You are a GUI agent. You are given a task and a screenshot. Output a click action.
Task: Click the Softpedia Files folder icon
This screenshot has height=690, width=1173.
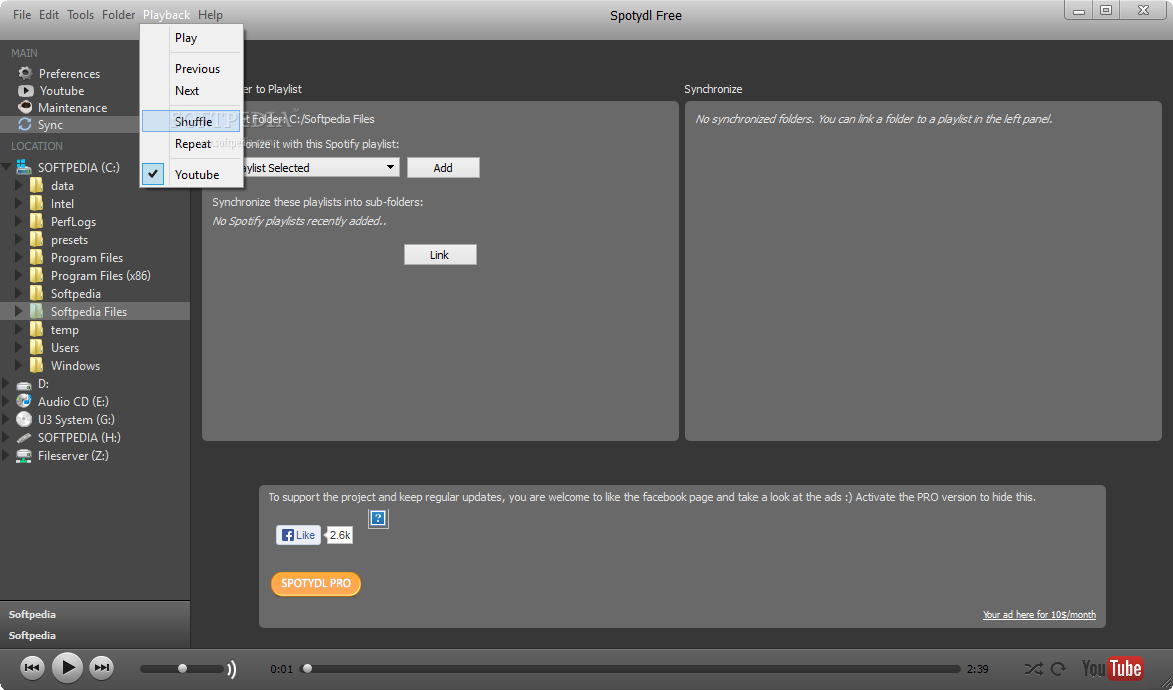coord(37,311)
